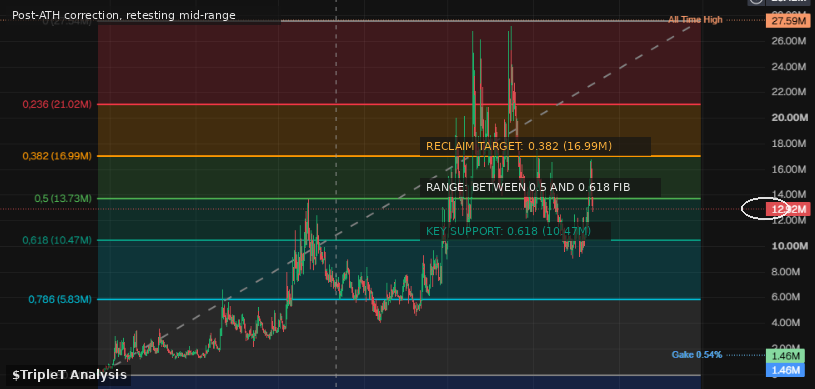Select the chart title 'Post-ATH correction, retesting mid-range'
Image resolution: width=815 pixels, height=389 pixels.
[x=124, y=15]
